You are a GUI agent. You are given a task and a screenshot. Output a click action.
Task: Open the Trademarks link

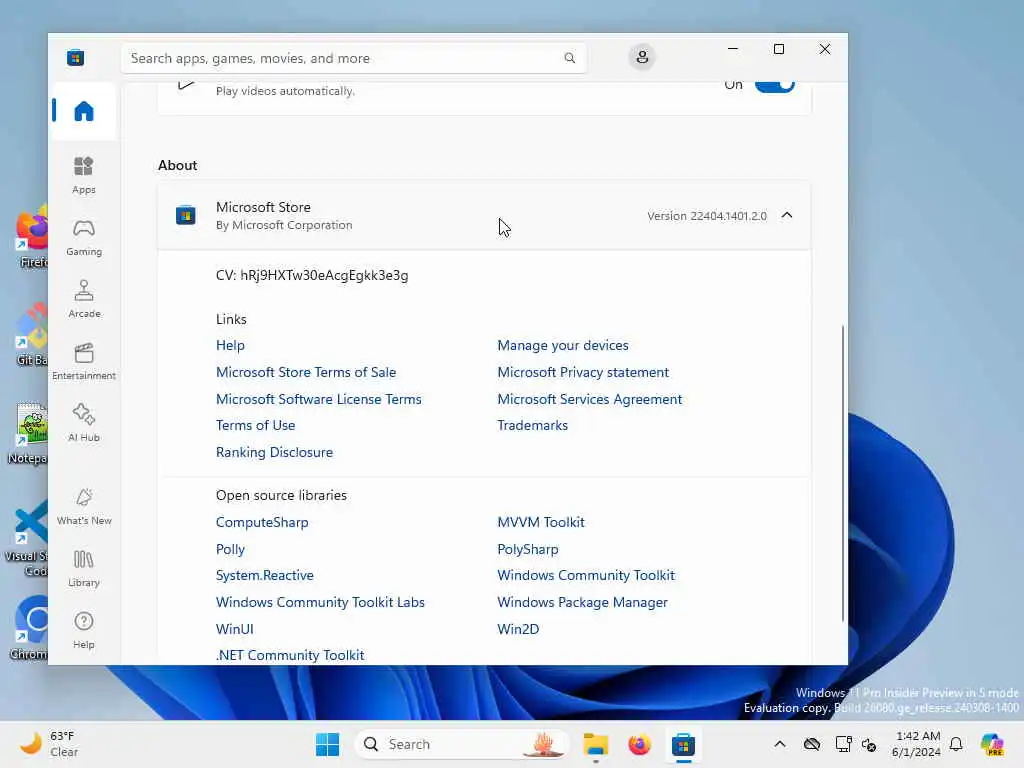(532, 425)
